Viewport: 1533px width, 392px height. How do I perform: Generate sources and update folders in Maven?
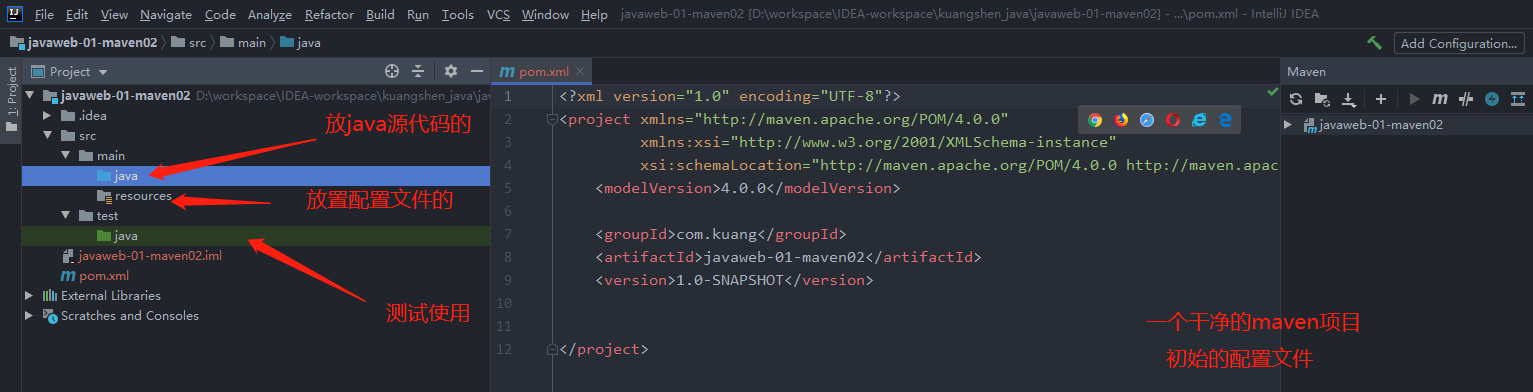pyautogui.click(x=1322, y=99)
